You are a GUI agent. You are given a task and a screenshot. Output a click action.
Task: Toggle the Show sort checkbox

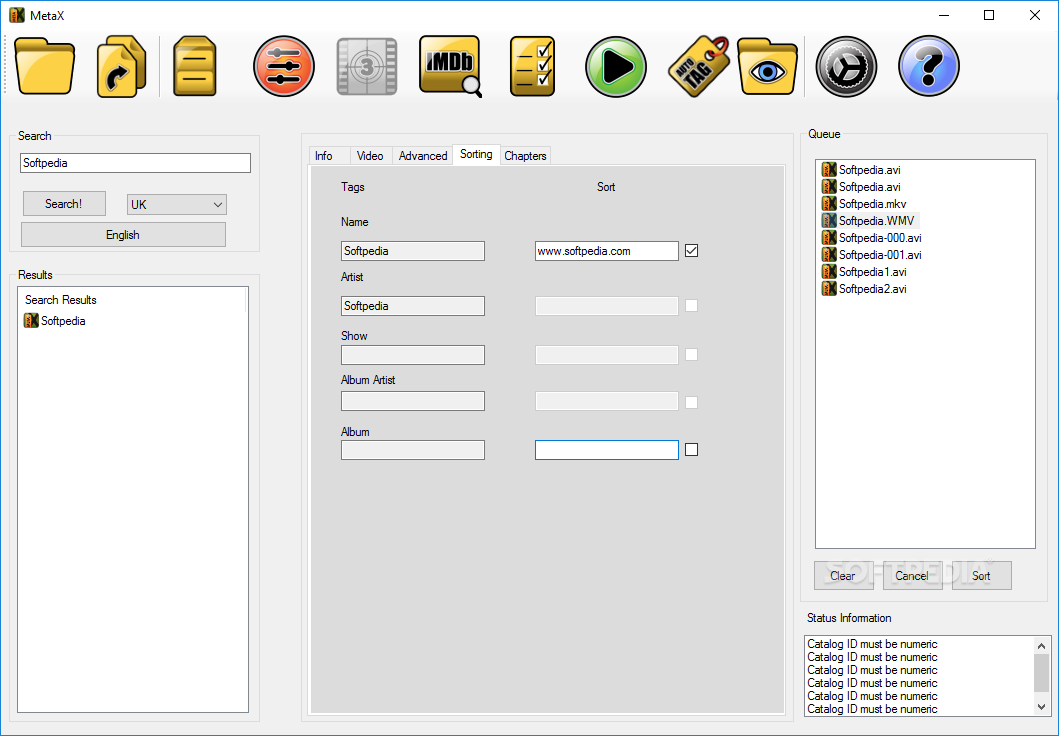click(692, 354)
